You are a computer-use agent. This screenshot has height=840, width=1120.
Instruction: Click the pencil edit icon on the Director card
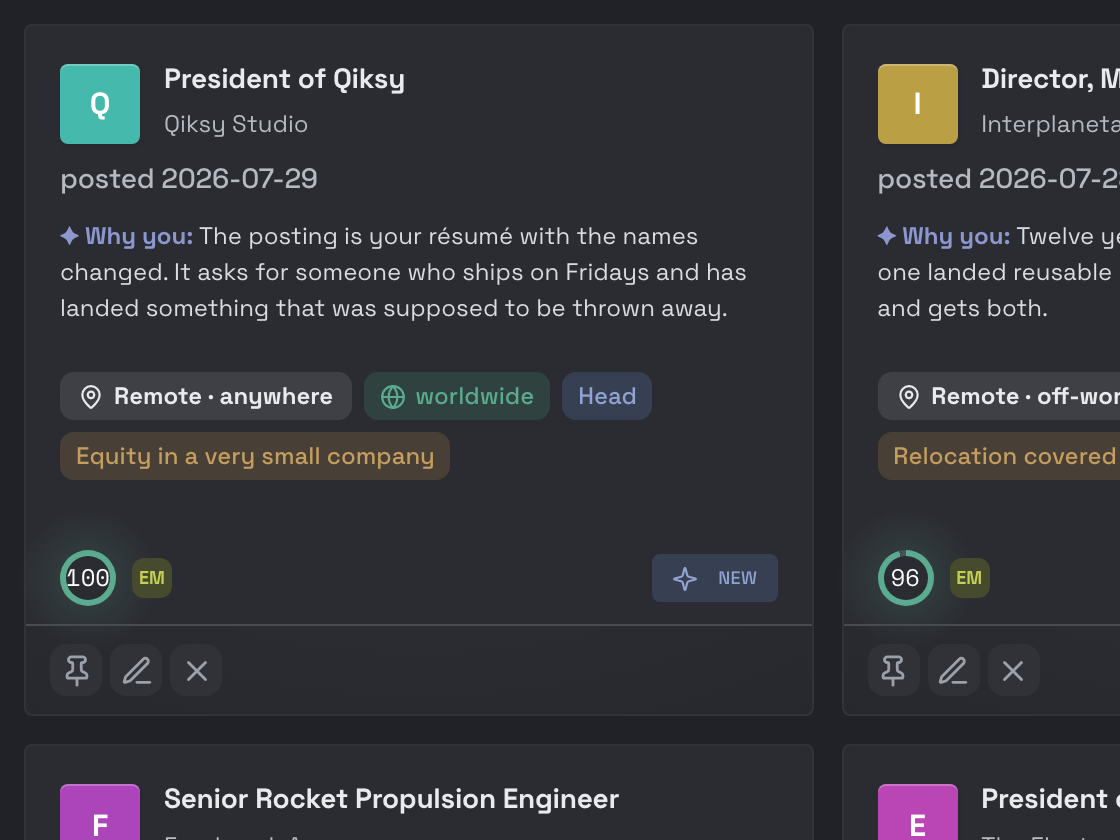click(x=954, y=671)
